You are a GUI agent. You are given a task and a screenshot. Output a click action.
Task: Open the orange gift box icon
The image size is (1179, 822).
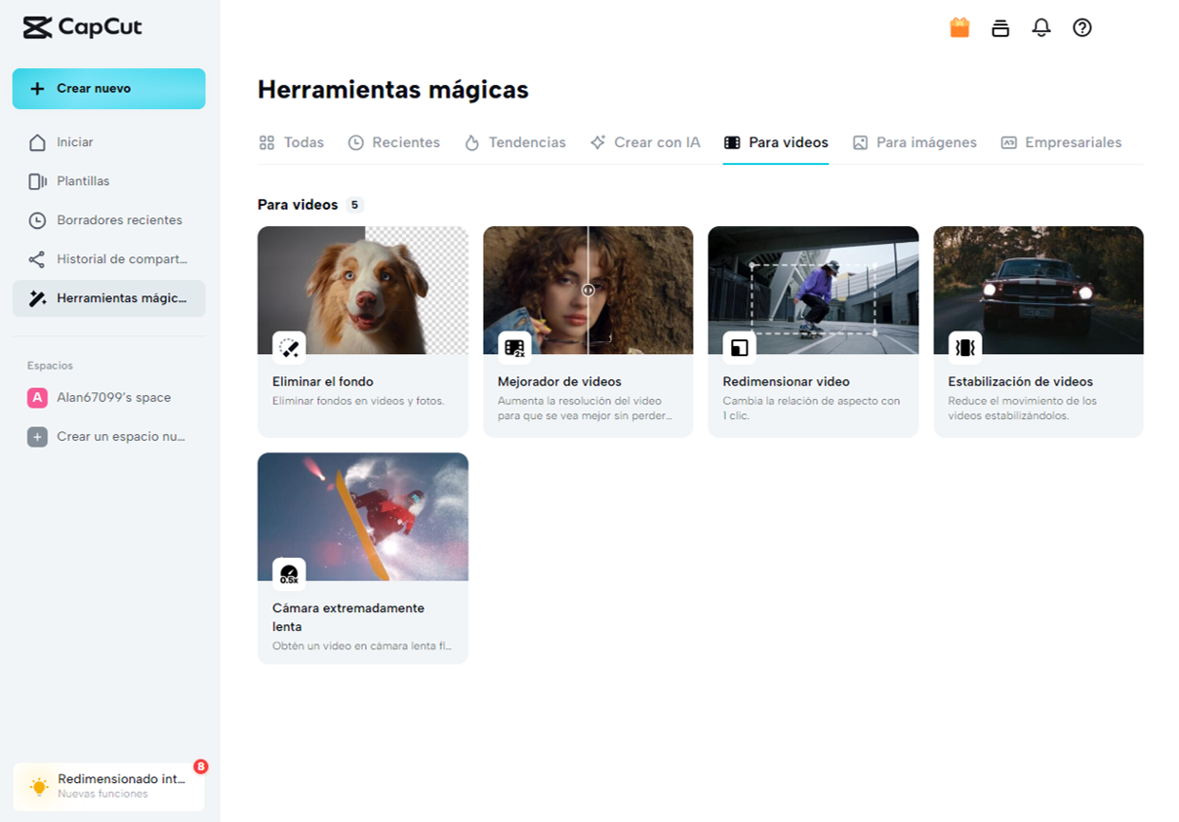(x=959, y=28)
